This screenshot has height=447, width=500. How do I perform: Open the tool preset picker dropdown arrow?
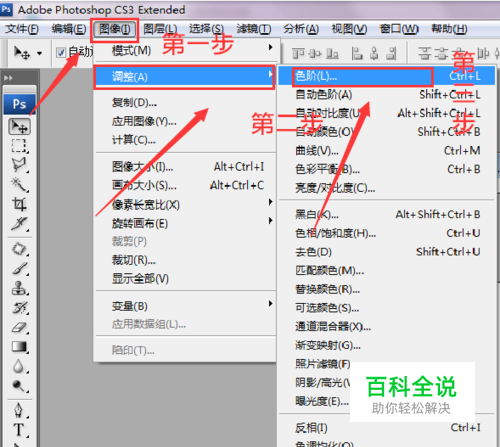point(40,53)
